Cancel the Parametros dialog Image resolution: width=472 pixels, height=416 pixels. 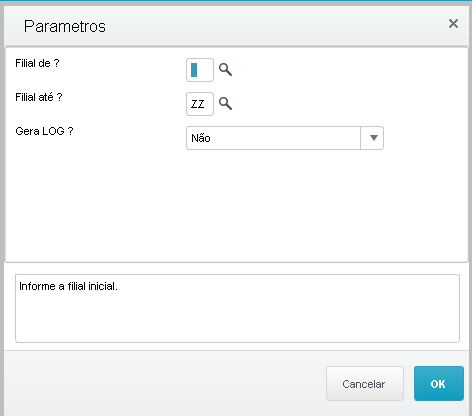point(365,384)
